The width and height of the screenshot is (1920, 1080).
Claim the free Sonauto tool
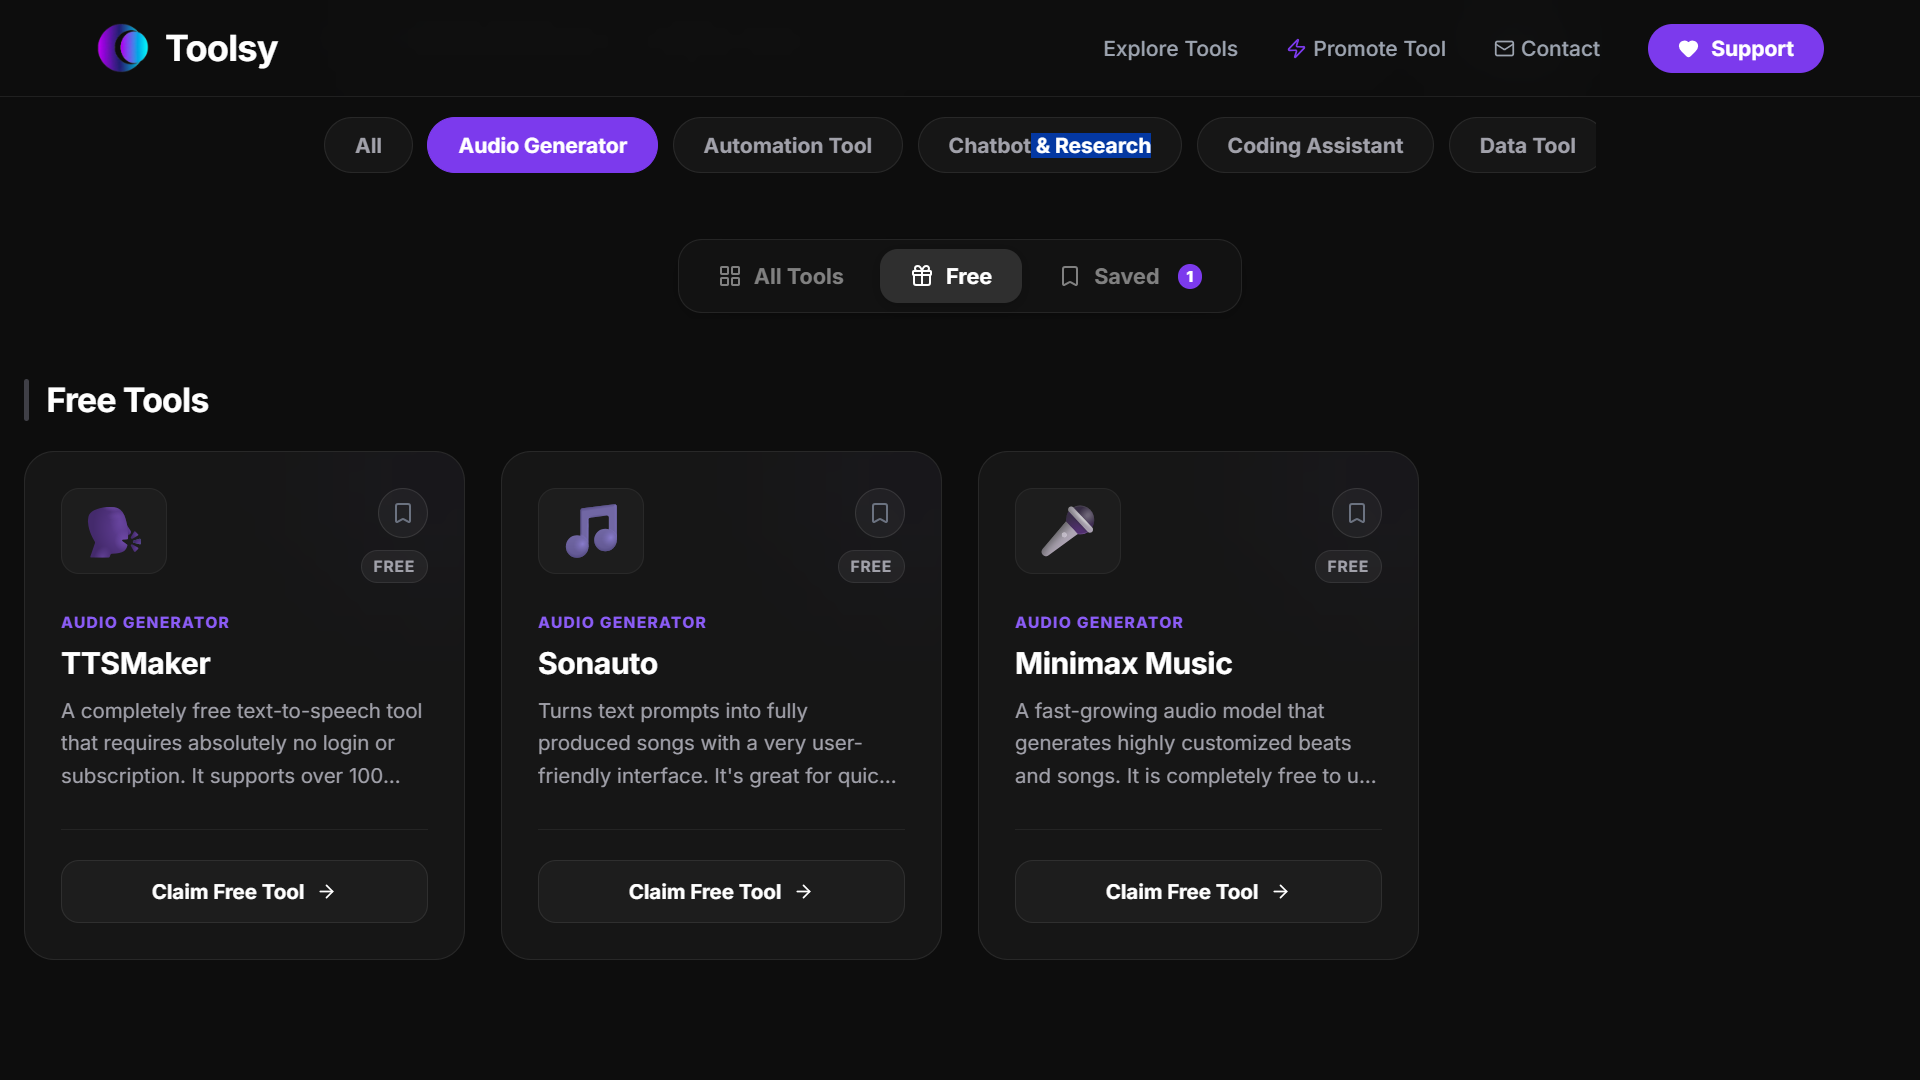[720, 891]
